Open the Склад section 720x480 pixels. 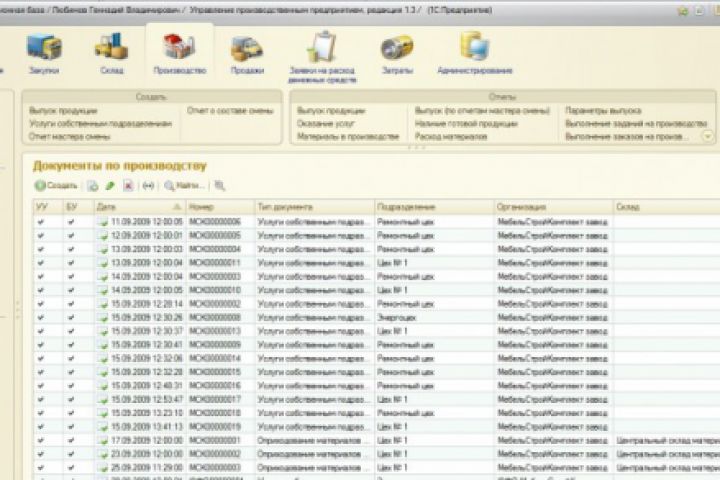tap(112, 54)
